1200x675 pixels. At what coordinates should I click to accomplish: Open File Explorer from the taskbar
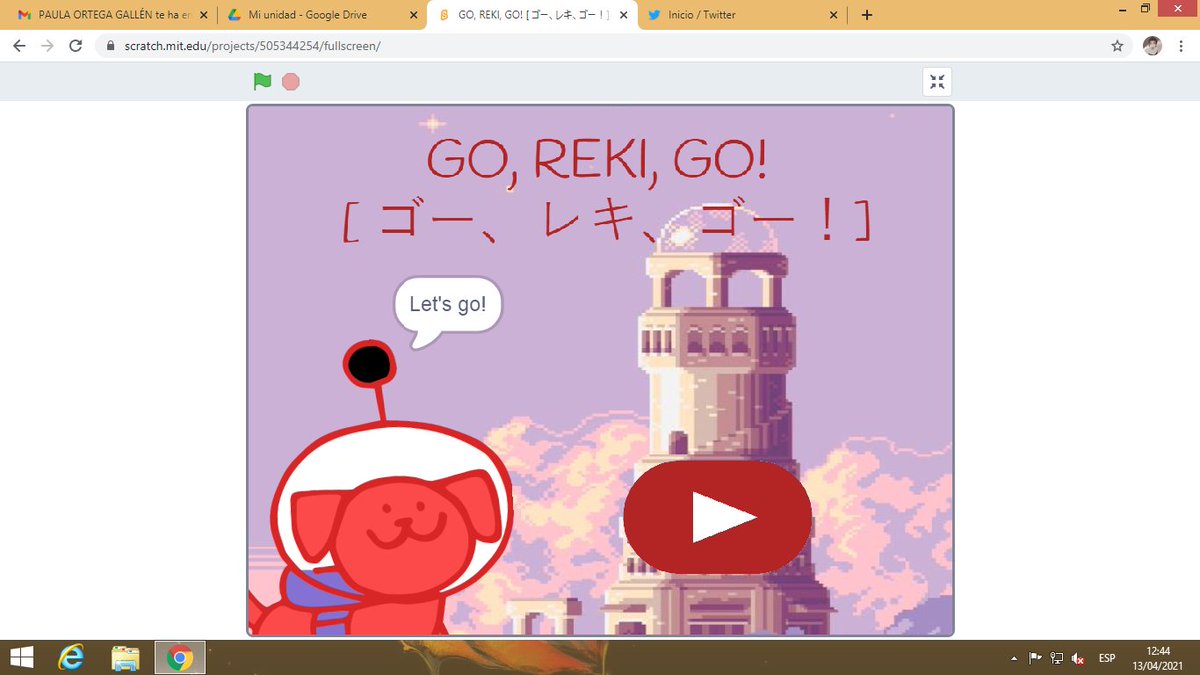pos(125,658)
